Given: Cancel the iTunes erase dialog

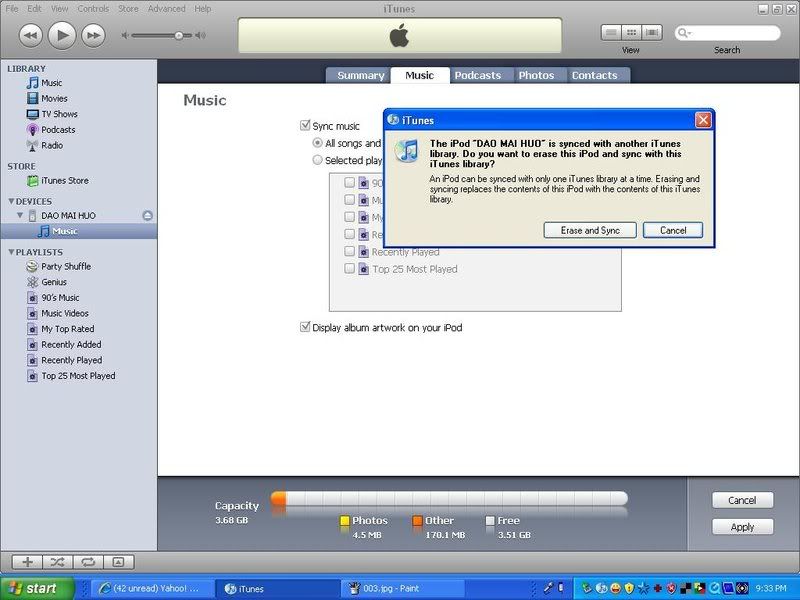Looking at the screenshot, I should pyautogui.click(x=673, y=230).
